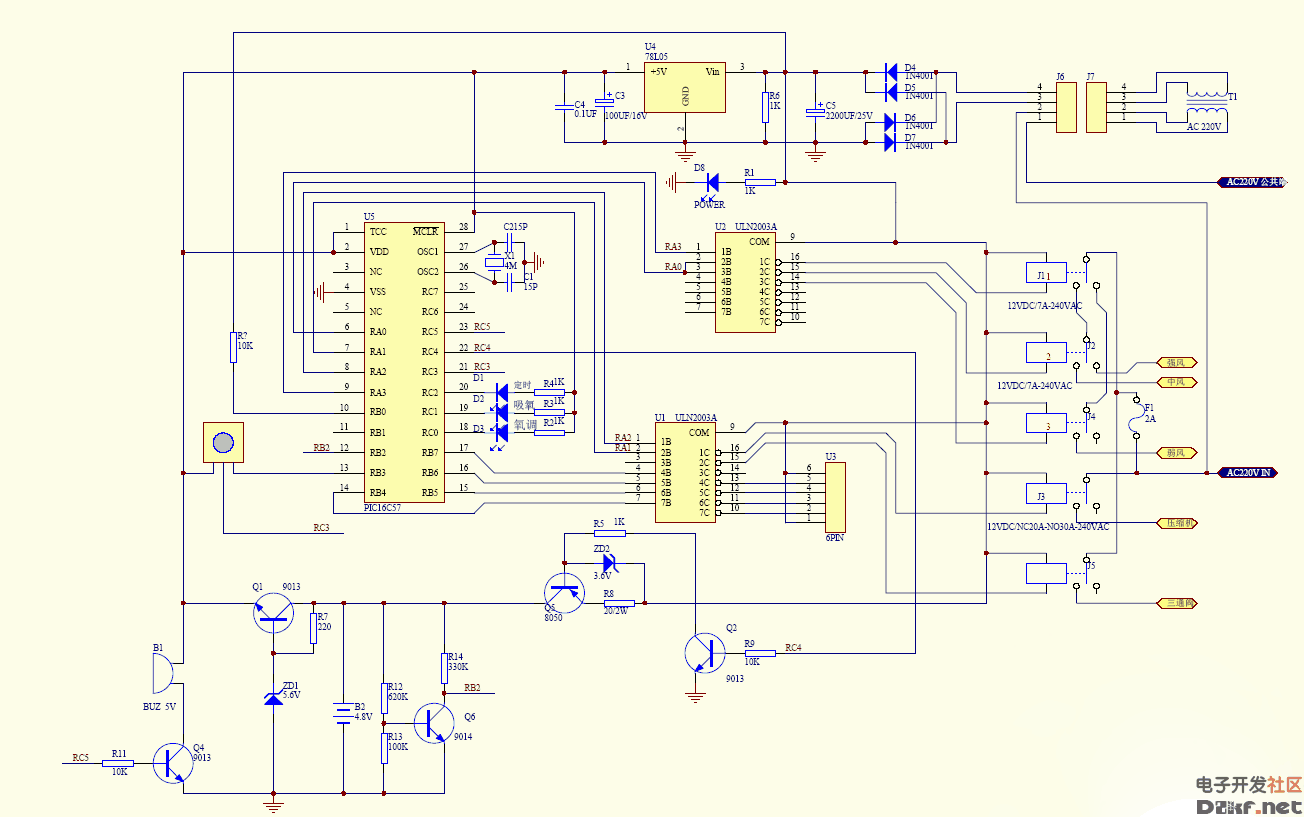Viewport: 1304px width, 817px height.
Task: Select connector J6
Action: point(1066,108)
